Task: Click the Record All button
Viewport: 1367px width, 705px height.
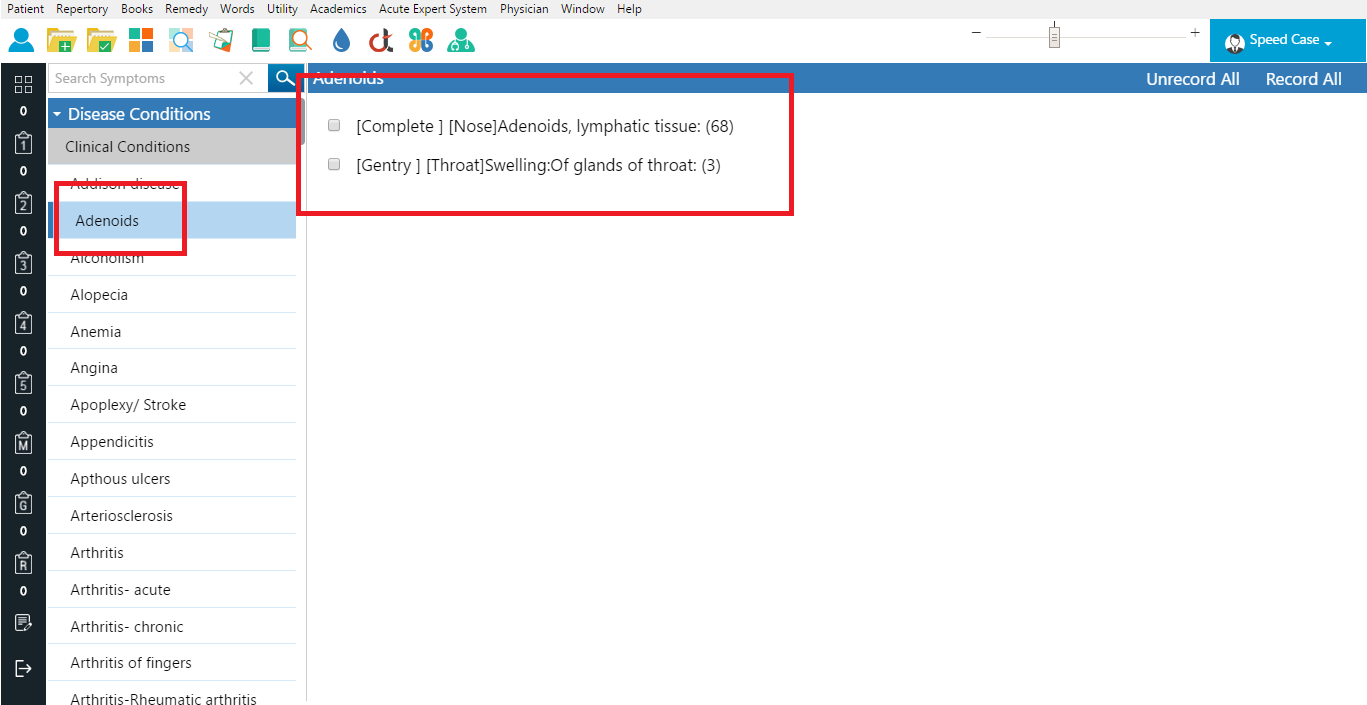Action: point(1303,78)
